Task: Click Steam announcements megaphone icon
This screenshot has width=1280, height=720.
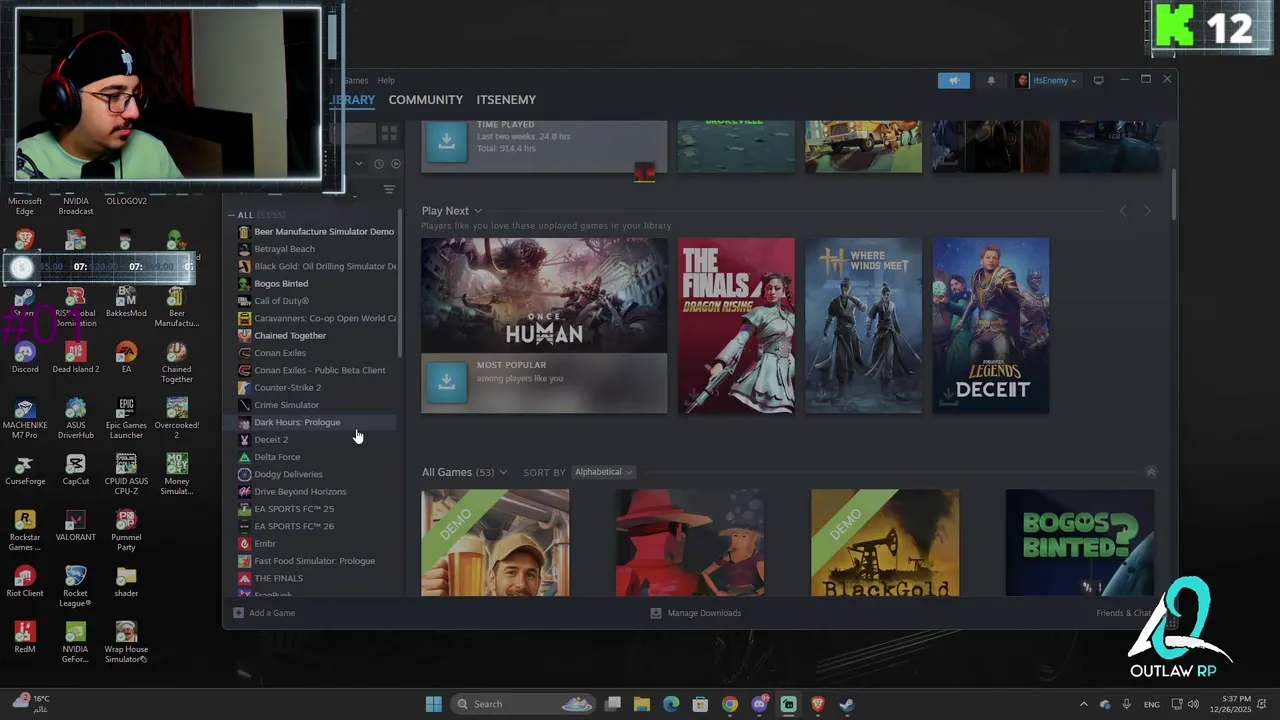Action: (x=953, y=81)
